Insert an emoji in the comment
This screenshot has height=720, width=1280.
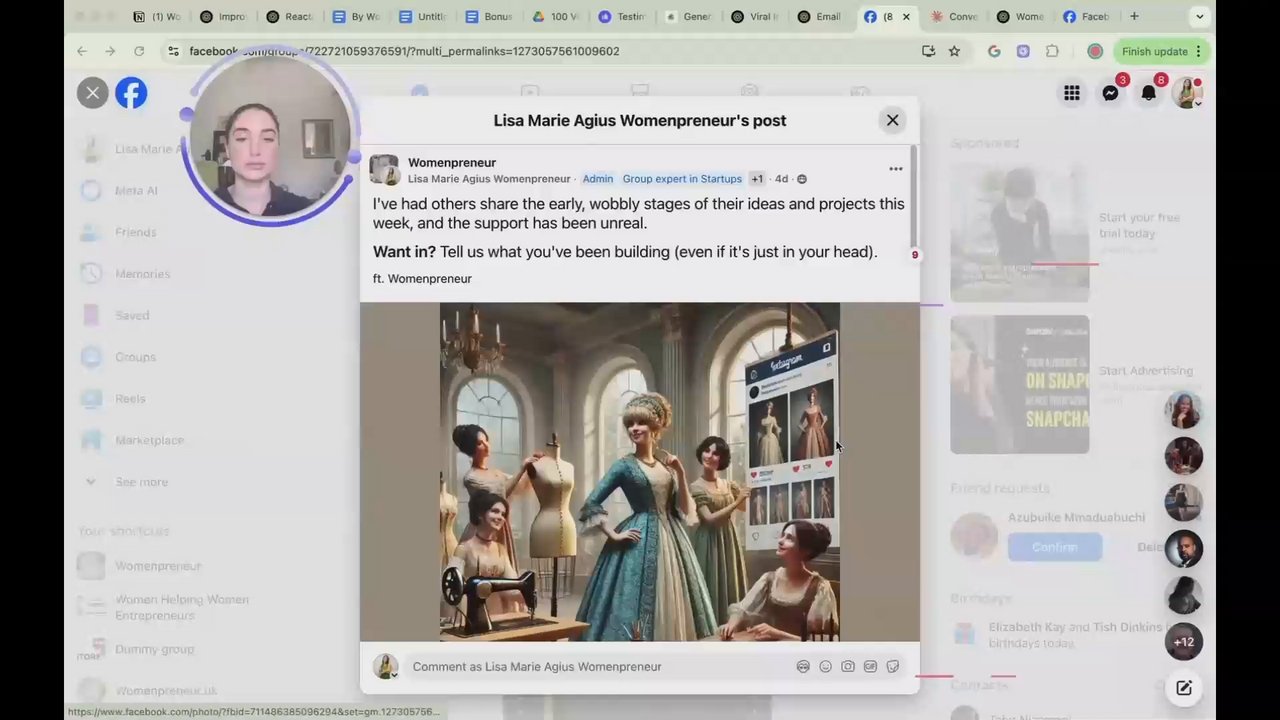coord(825,667)
